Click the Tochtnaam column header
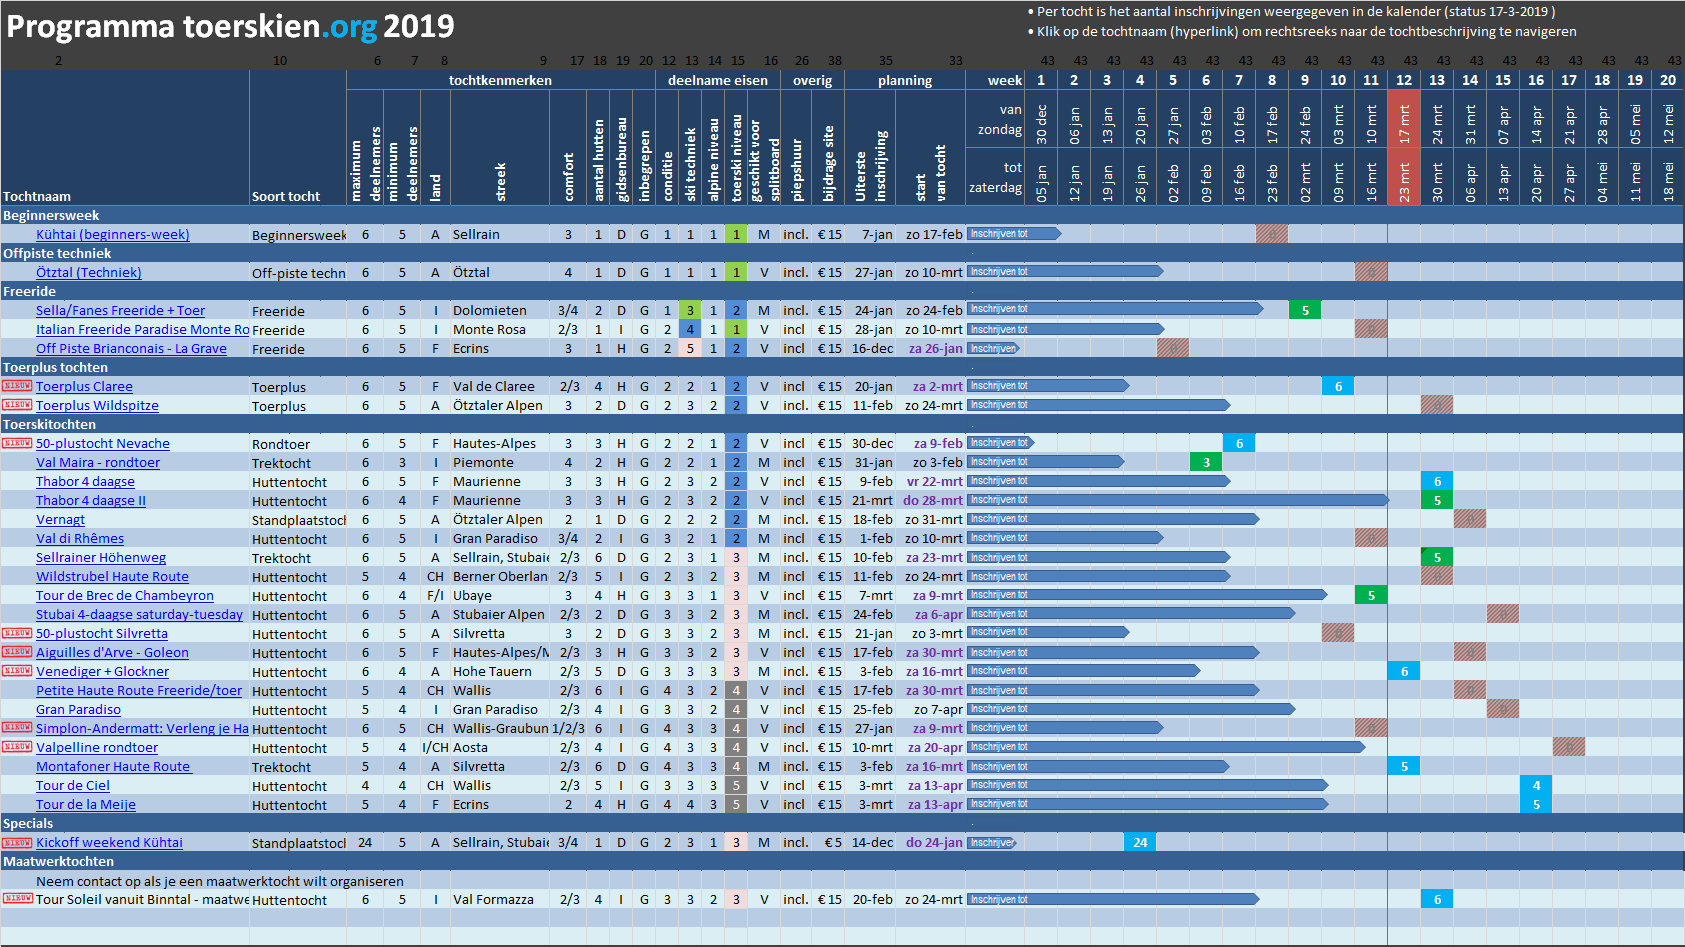 pos(37,196)
